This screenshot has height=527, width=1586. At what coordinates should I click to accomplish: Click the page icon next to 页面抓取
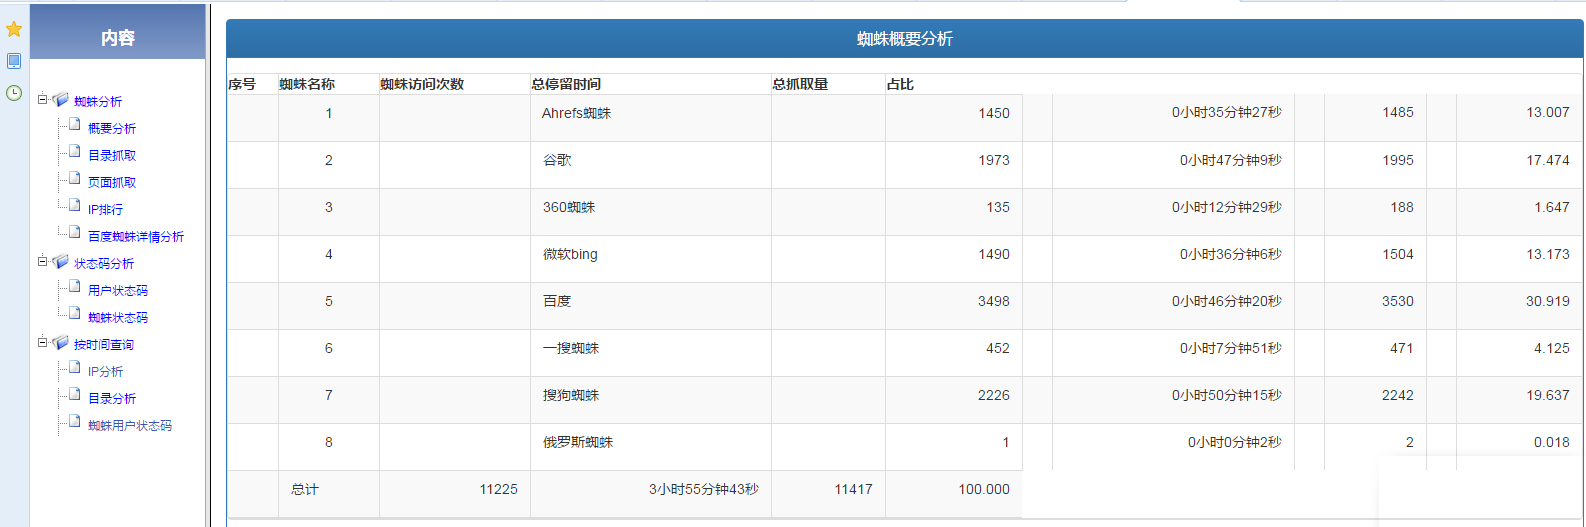point(75,179)
